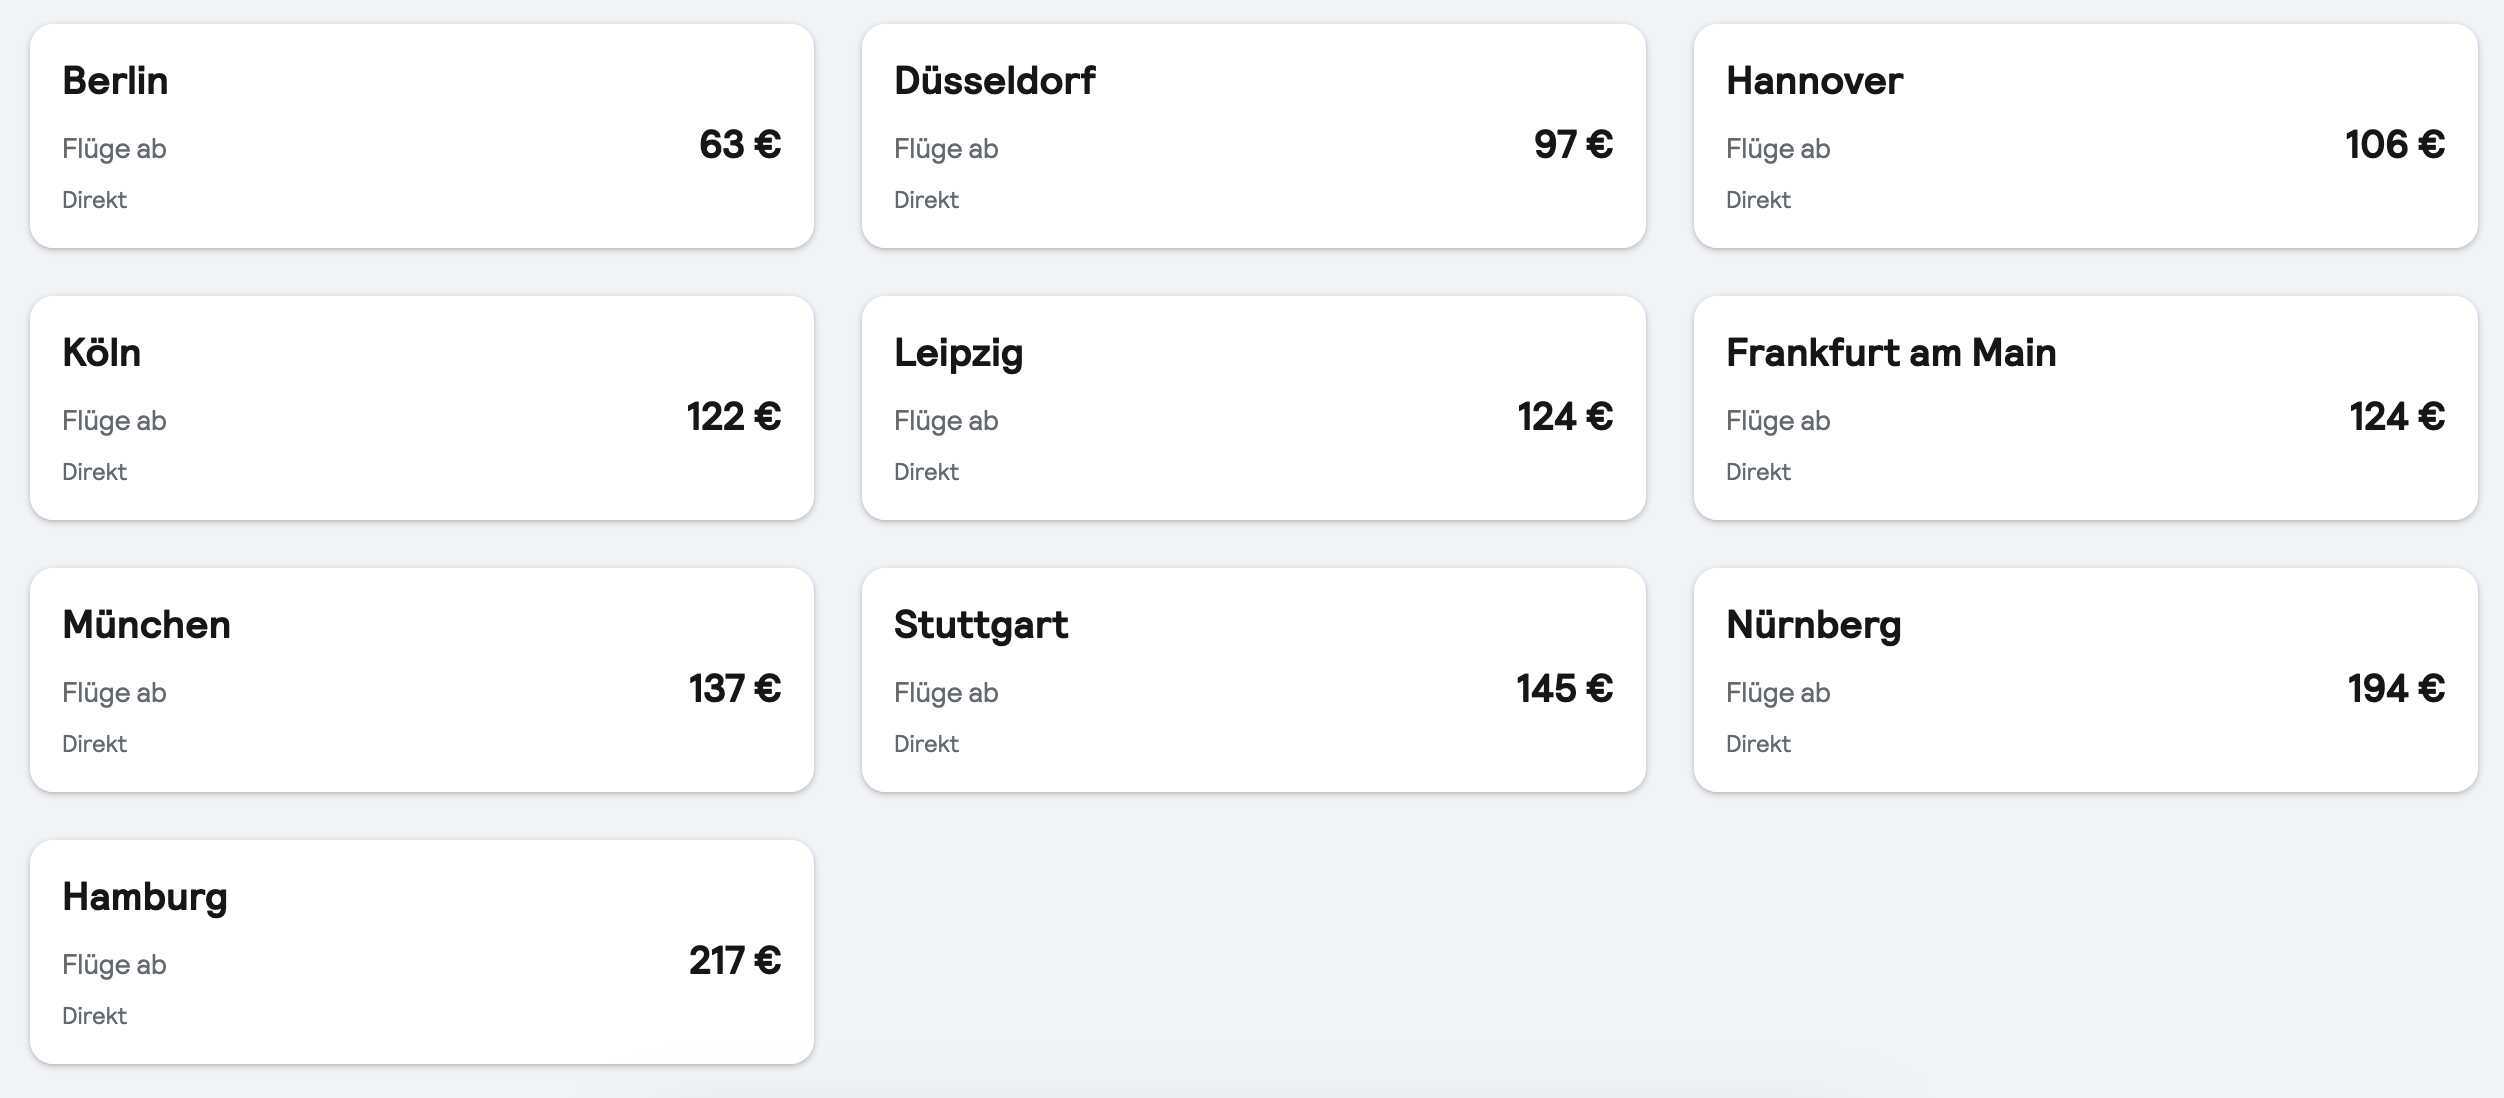This screenshot has height=1098, width=2504.
Task: Click the 63 € Berlin price
Action: [x=740, y=145]
